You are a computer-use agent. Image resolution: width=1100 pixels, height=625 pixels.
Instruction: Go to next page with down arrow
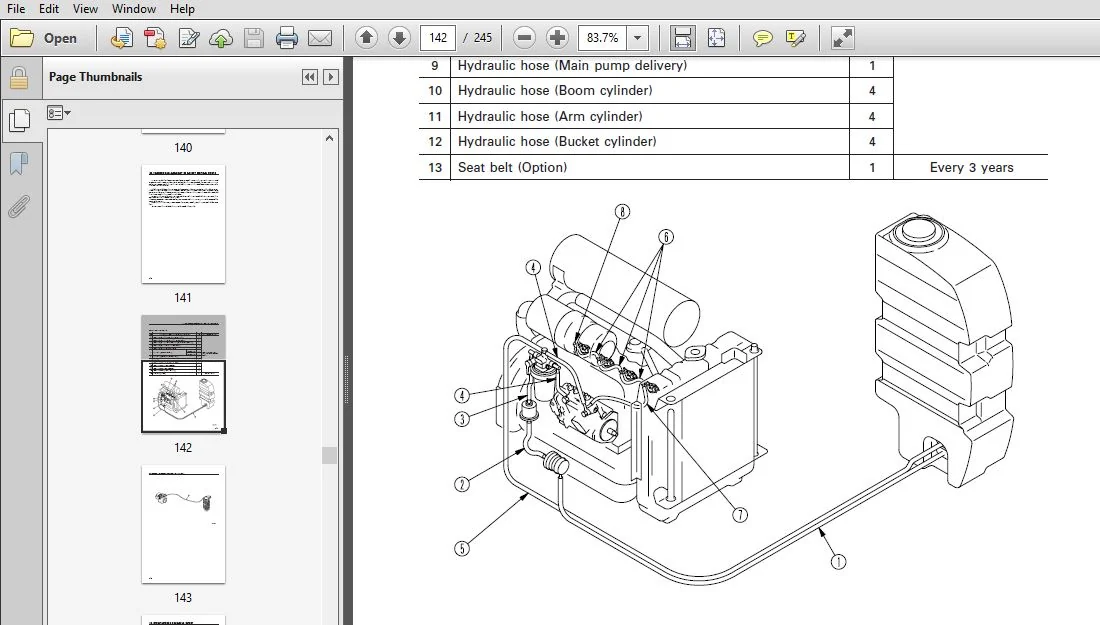[x=399, y=38]
